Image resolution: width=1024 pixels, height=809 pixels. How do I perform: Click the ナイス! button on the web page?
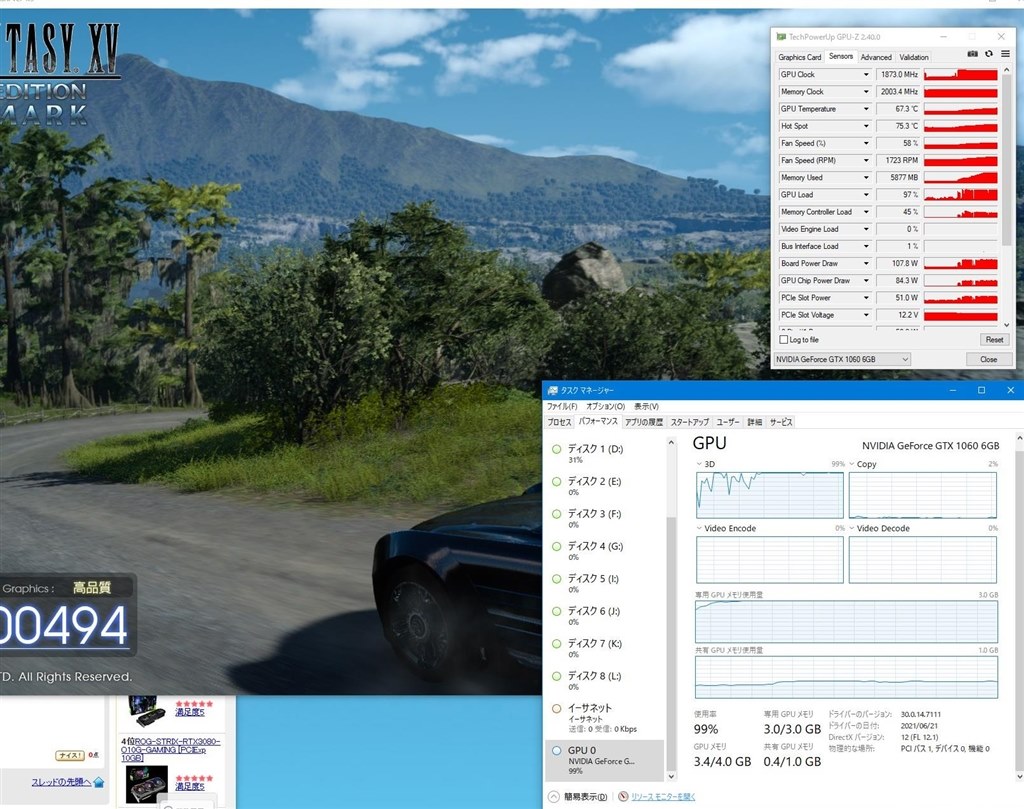point(71,755)
